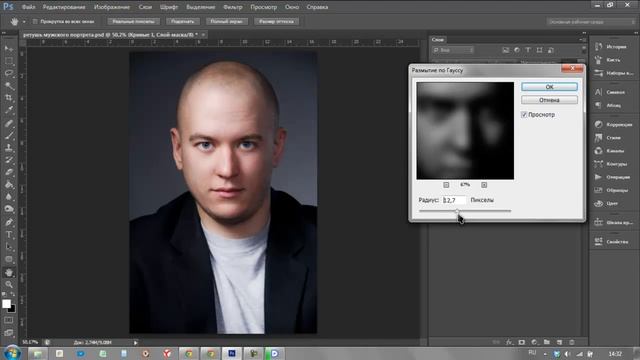Confirm Gaussian Blur with OK
This screenshot has height=360, width=640.
point(549,87)
